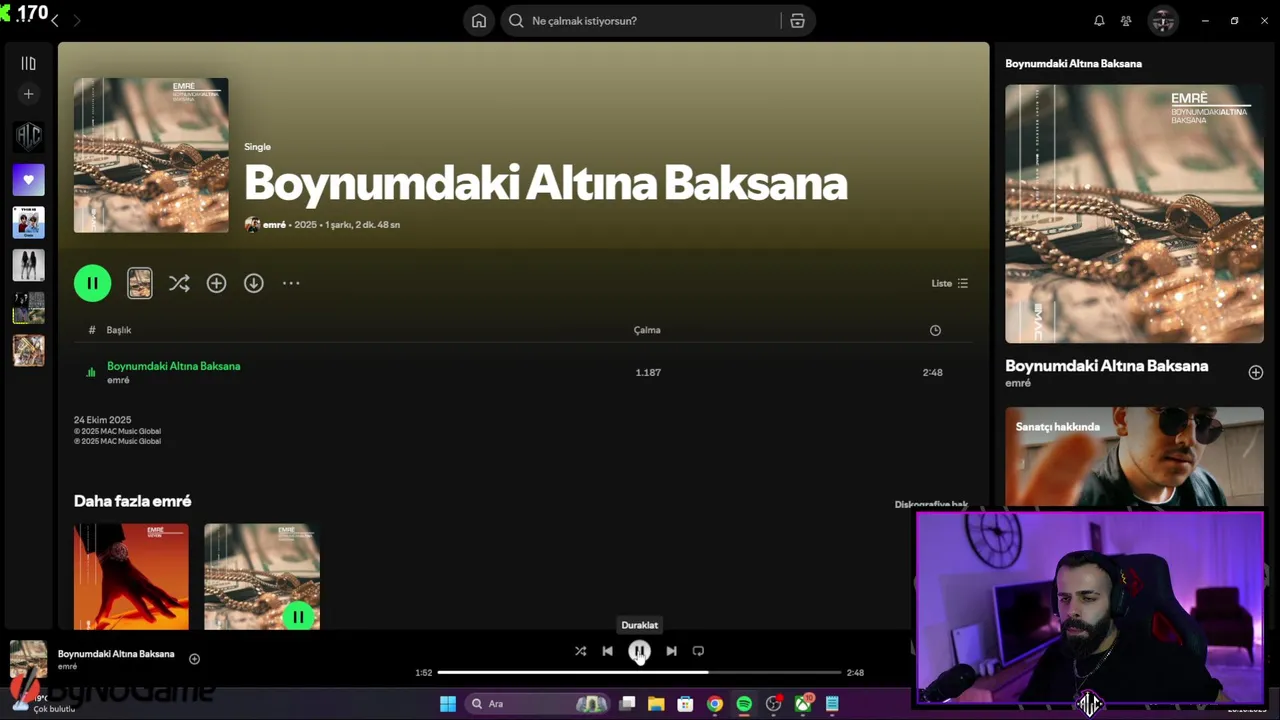Screen dimensions: 1280x720
Task: Go back with the top-left arrow
Action: tap(55, 21)
